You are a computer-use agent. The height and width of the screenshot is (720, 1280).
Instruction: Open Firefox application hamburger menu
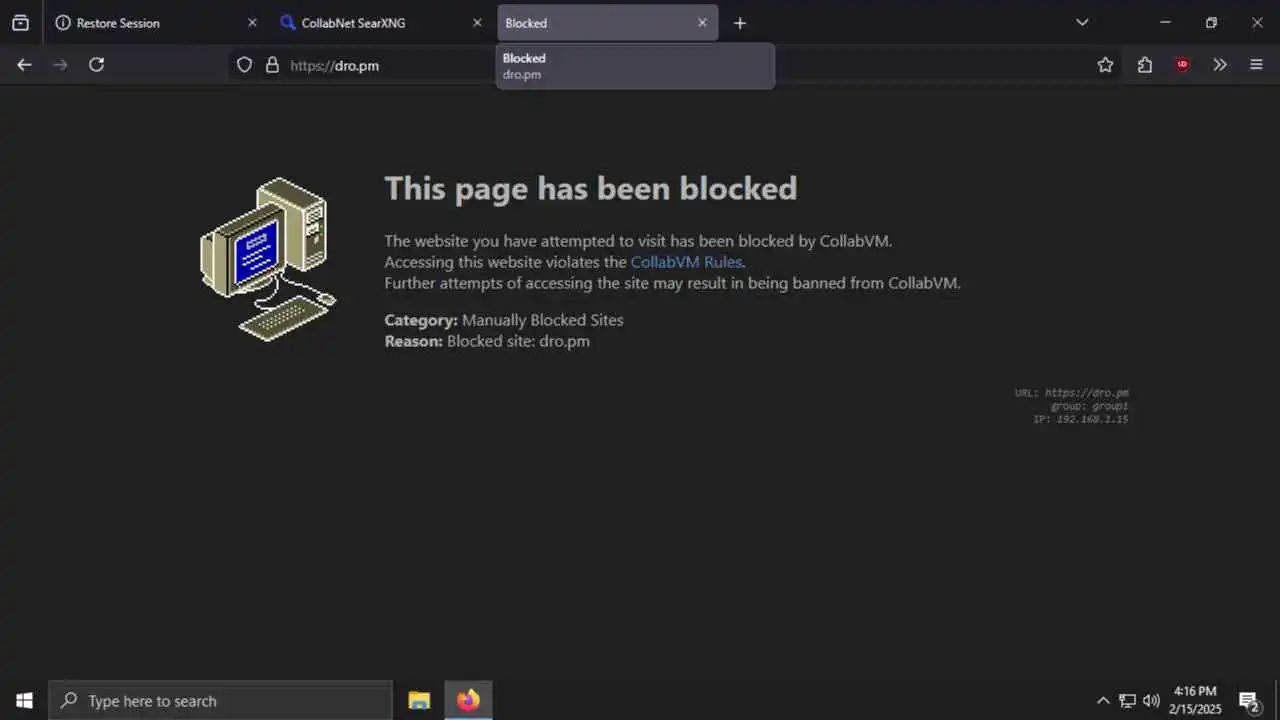pyautogui.click(x=1257, y=65)
